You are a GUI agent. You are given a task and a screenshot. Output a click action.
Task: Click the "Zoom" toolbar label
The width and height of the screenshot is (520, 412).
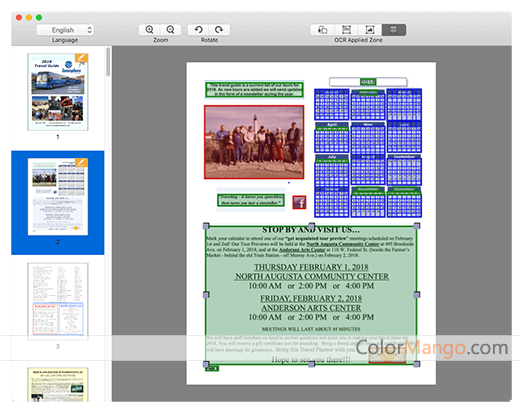point(160,40)
